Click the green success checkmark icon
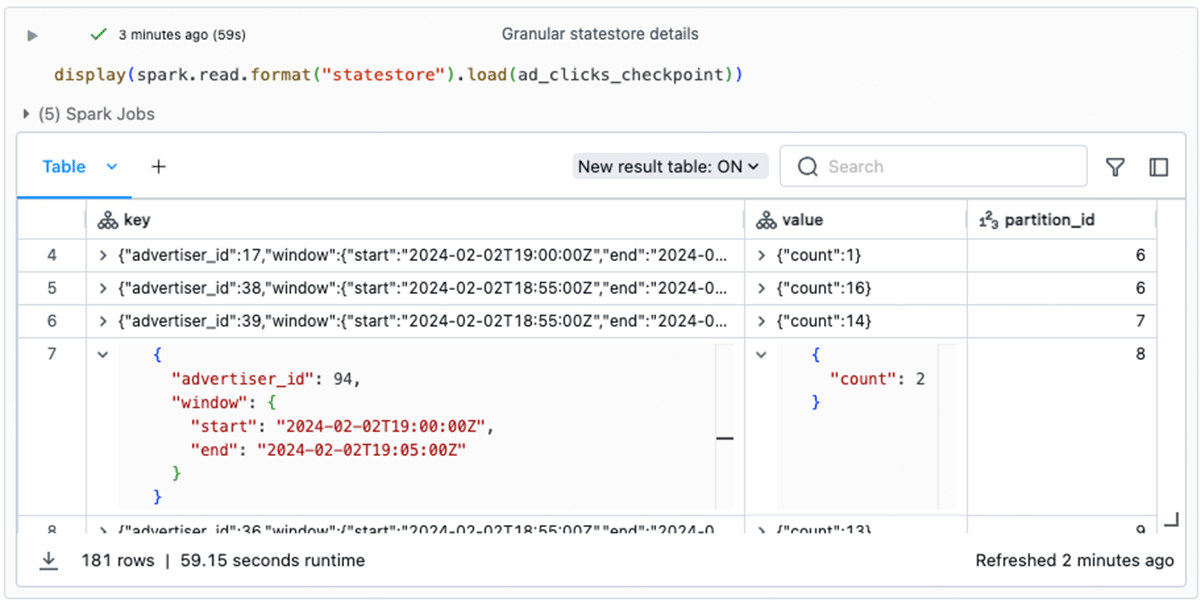1200x607 pixels. click(x=98, y=34)
